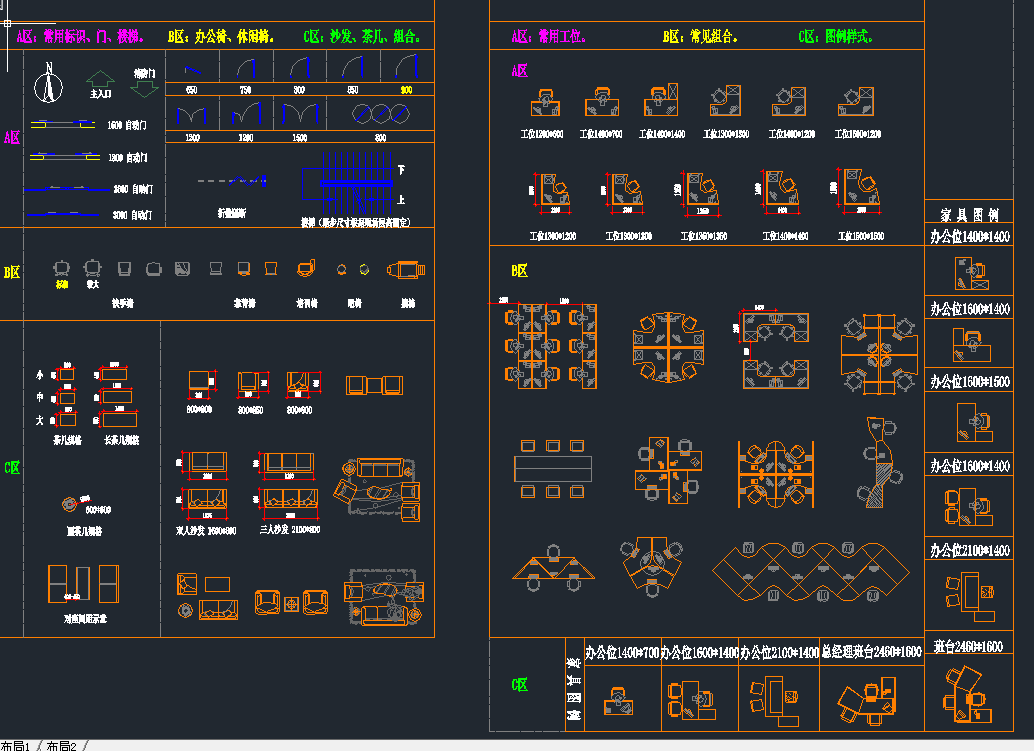1034x751 pixels.
Task: Pick the 1500 double door symbol
Action: click(x=299, y=114)
